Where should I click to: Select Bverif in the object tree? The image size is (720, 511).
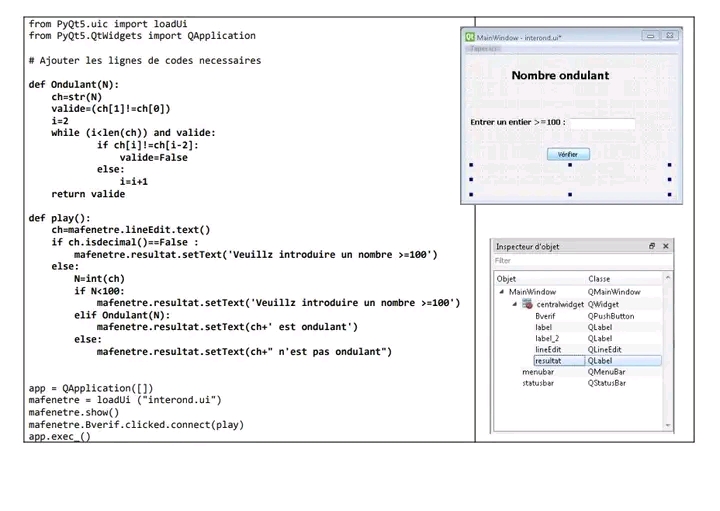coord(545,316)
